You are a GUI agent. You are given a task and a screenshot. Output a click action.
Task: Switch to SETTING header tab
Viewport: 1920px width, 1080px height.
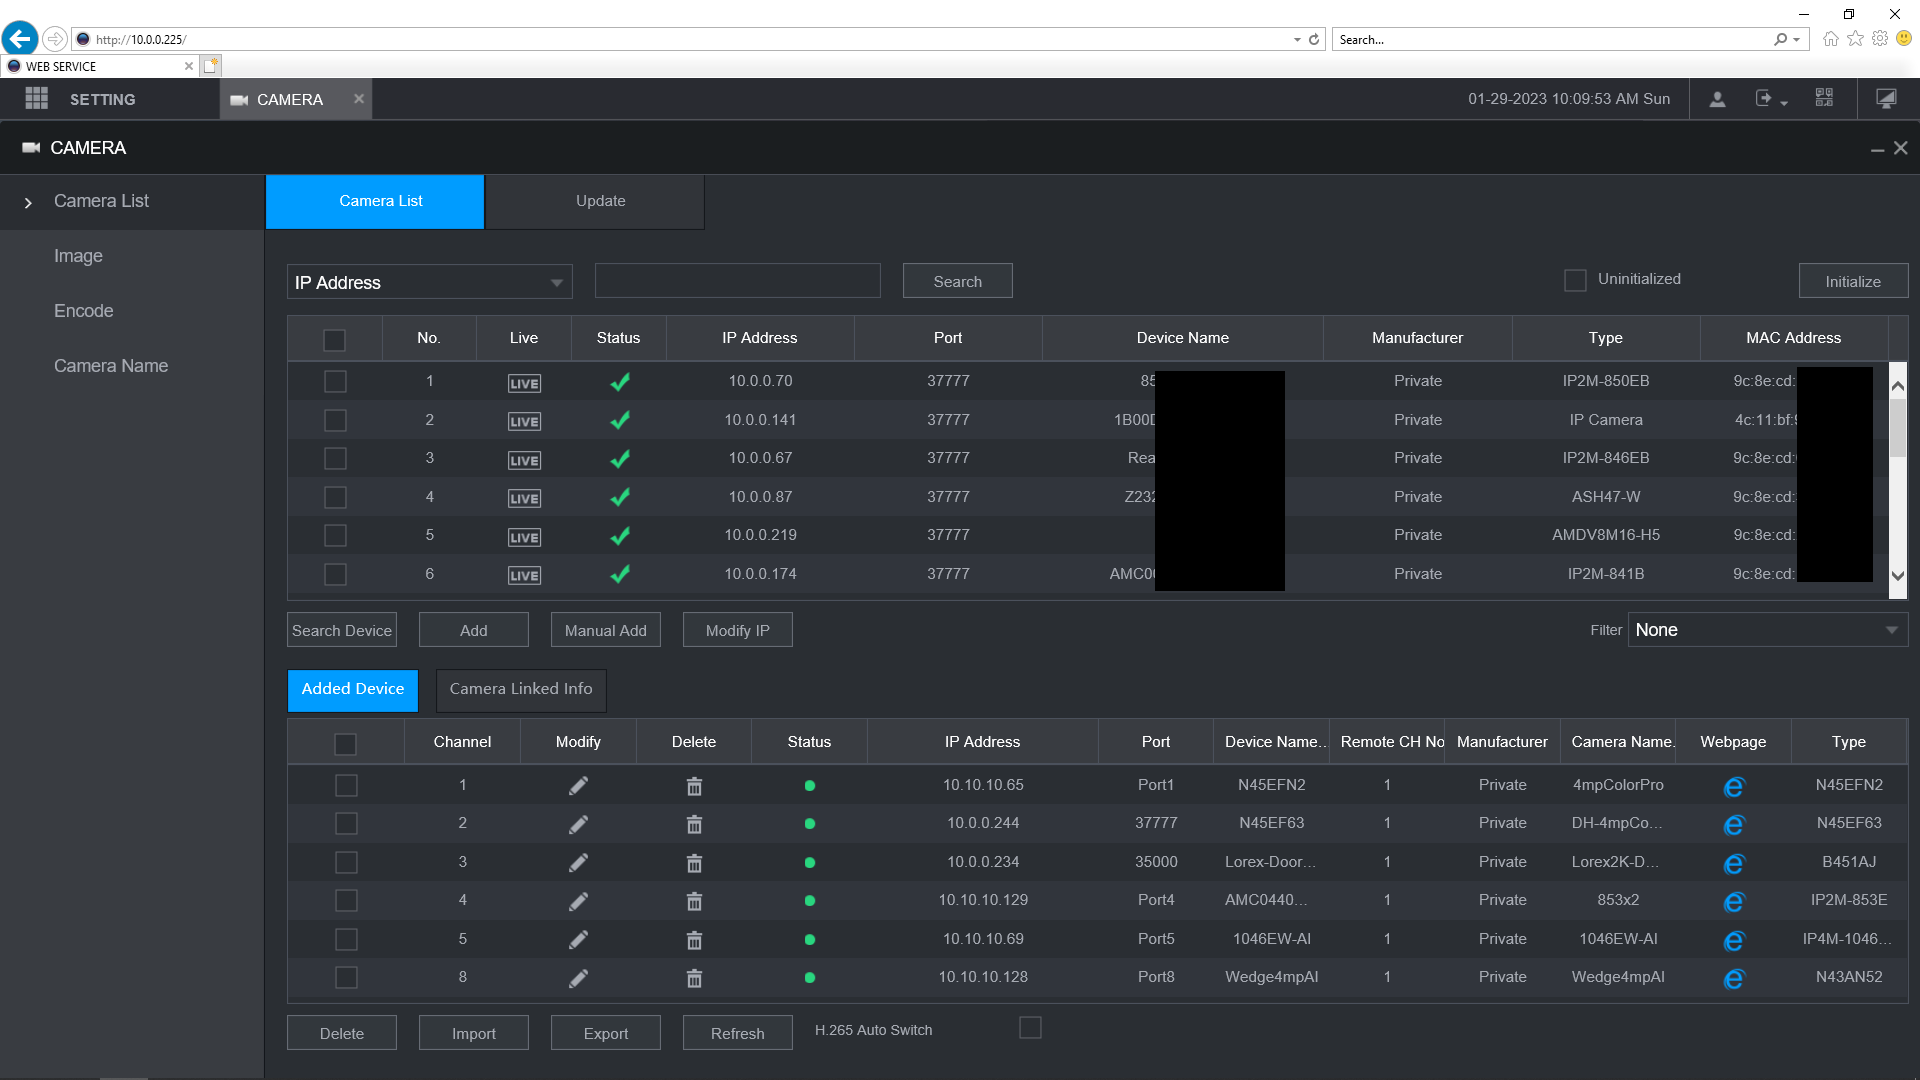click(102, 99)
